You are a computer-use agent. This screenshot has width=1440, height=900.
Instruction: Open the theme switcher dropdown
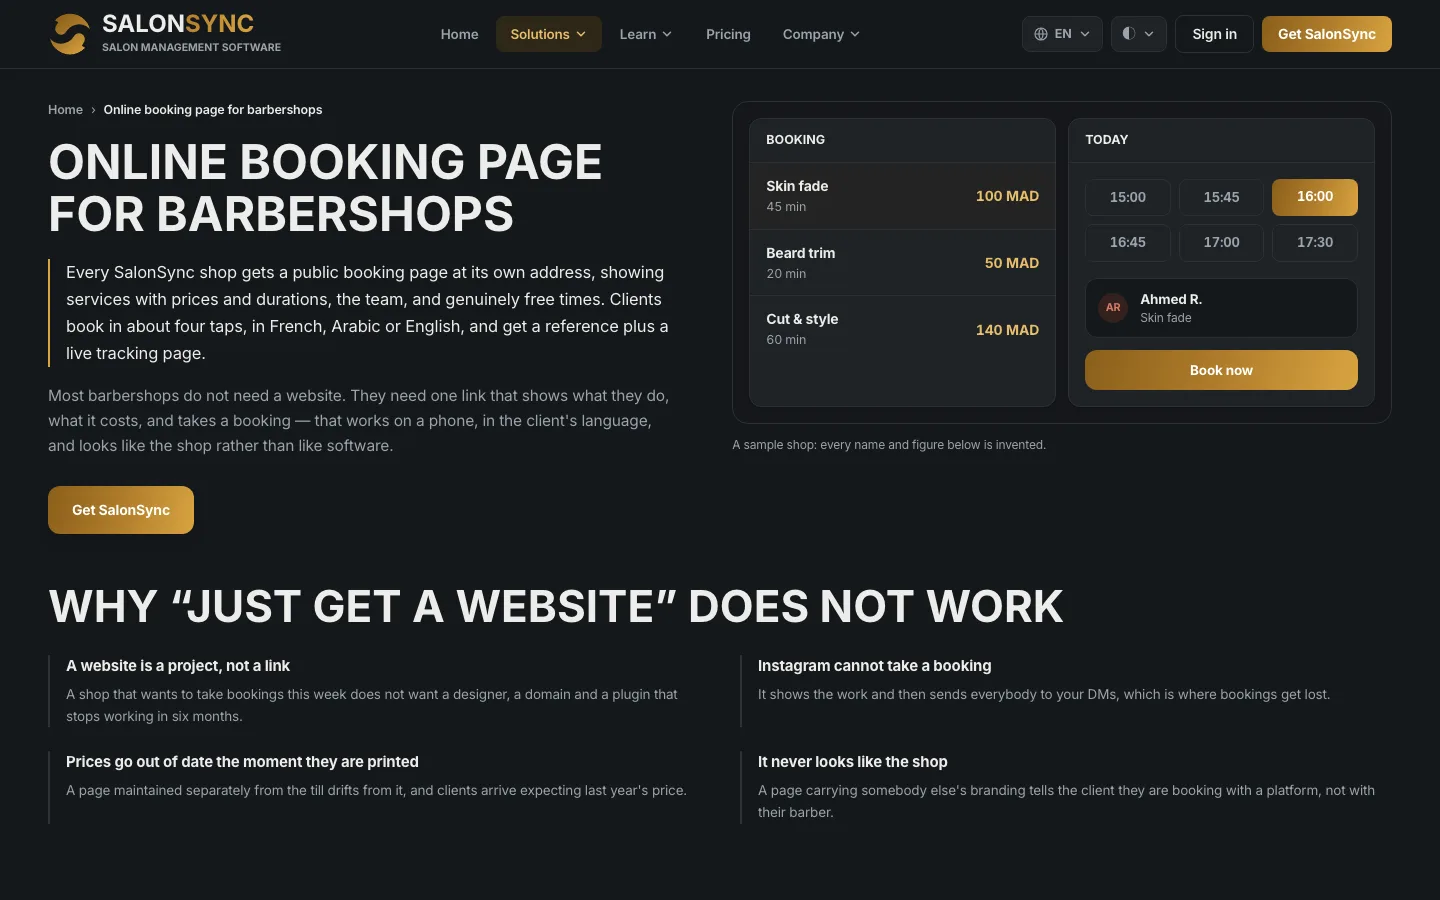click(1139, 34)
